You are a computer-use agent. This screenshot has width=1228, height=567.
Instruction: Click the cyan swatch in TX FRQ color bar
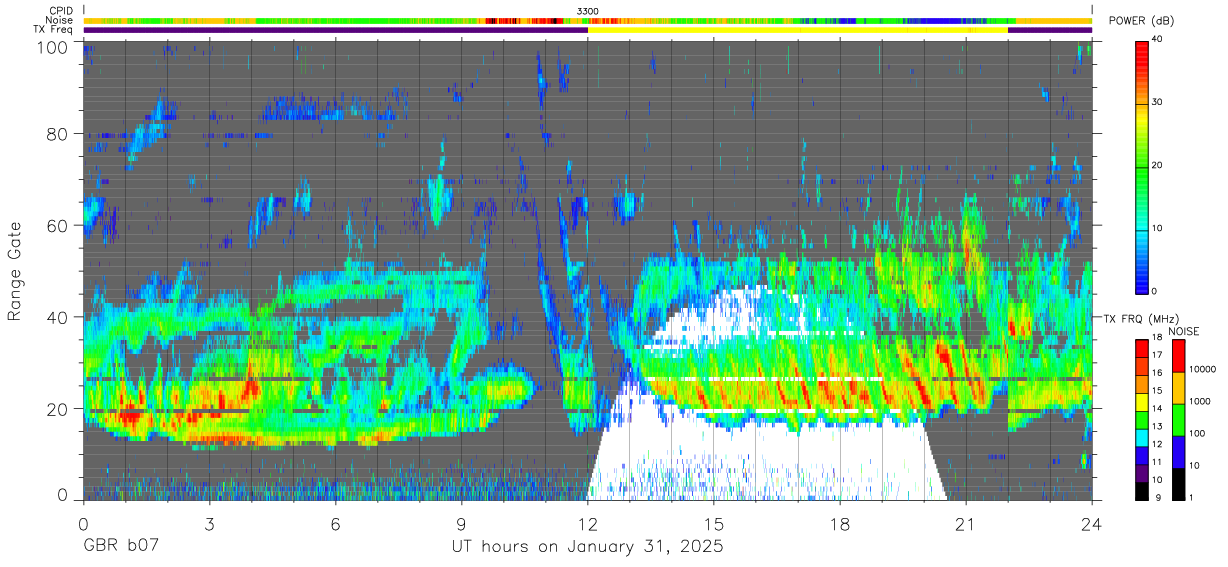click(1140, 438)
